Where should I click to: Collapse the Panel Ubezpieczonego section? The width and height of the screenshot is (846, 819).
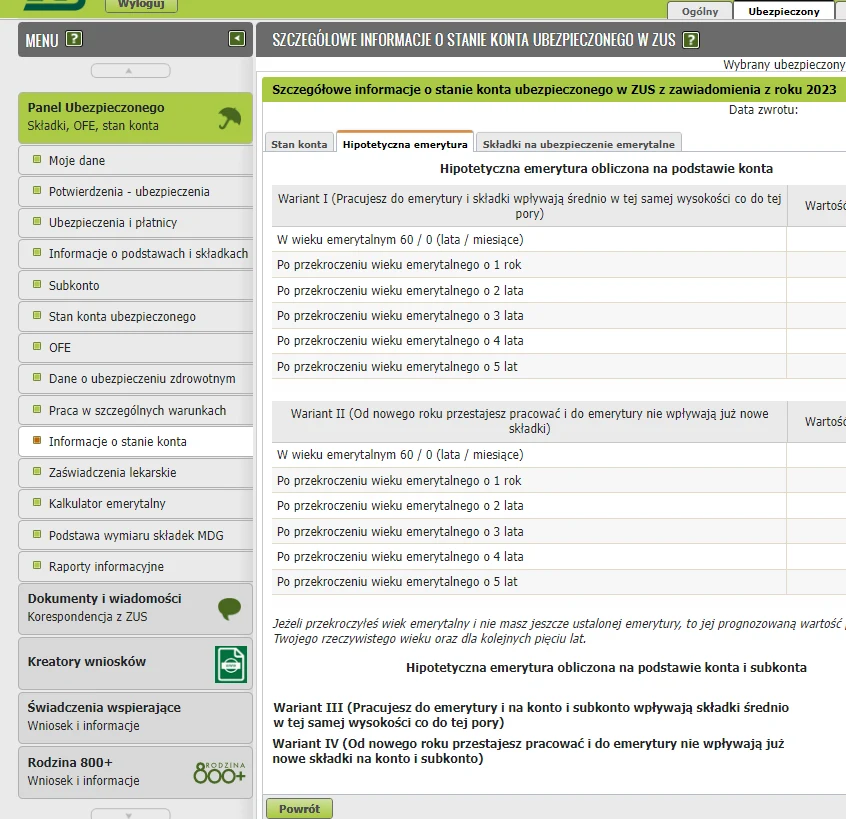(96, 116)
